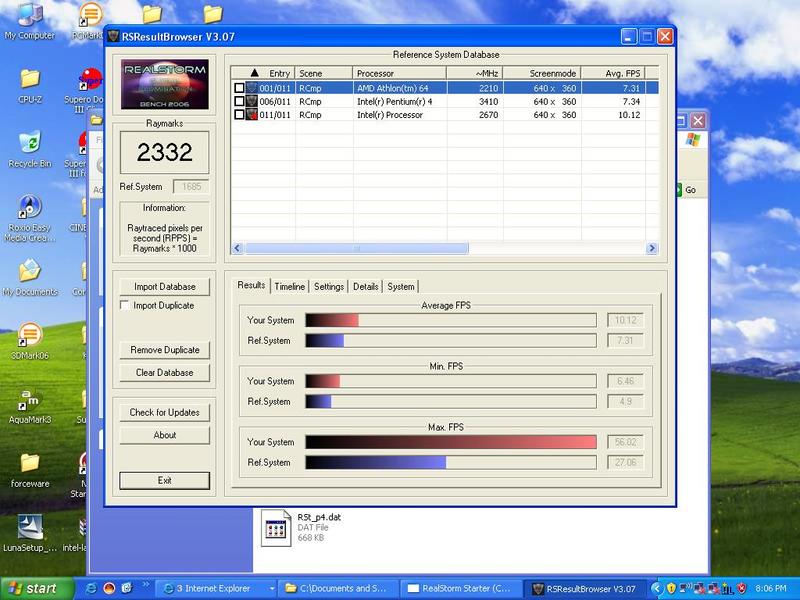Viewport: 800px width, 600px height.
Task: Open LunaSetup desktop icon
Action: (x=30, y=533)
